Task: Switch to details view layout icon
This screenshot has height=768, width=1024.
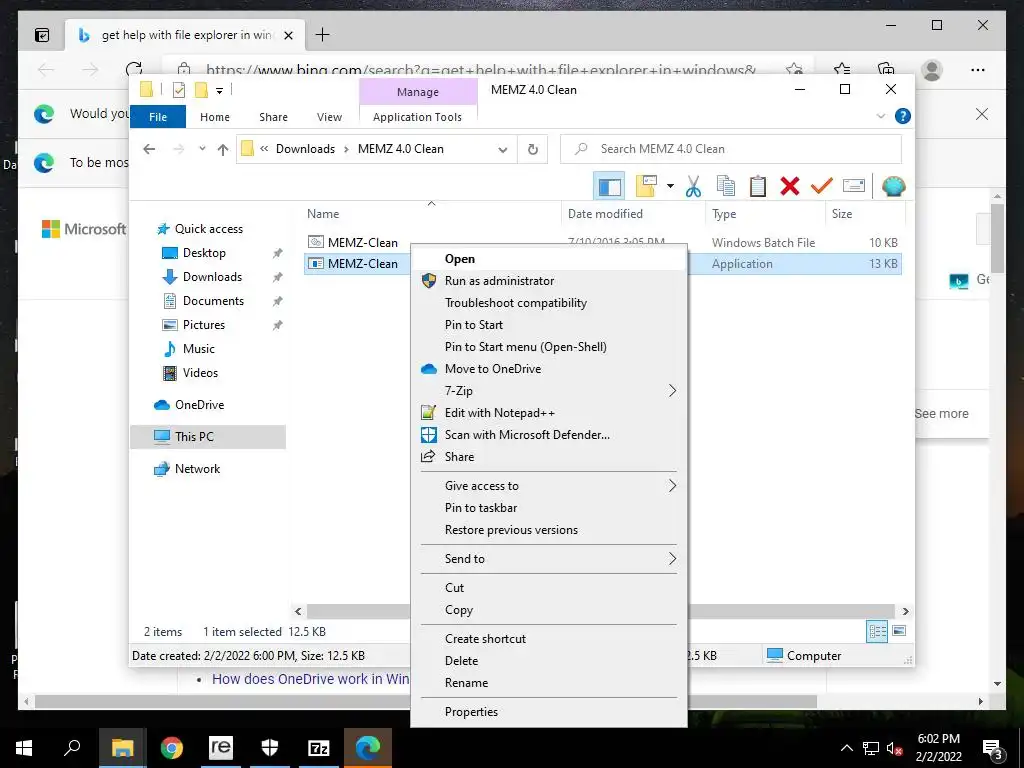Action: pyautogui.click(x=877, y=632)
